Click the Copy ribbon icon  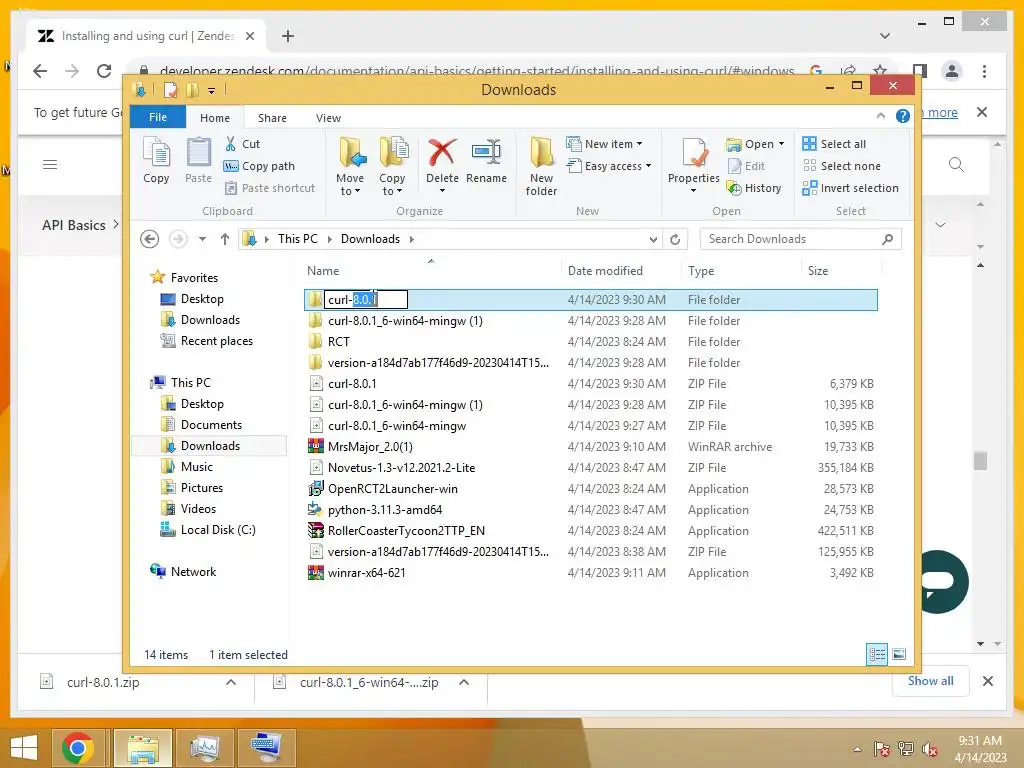pos(156,160)
